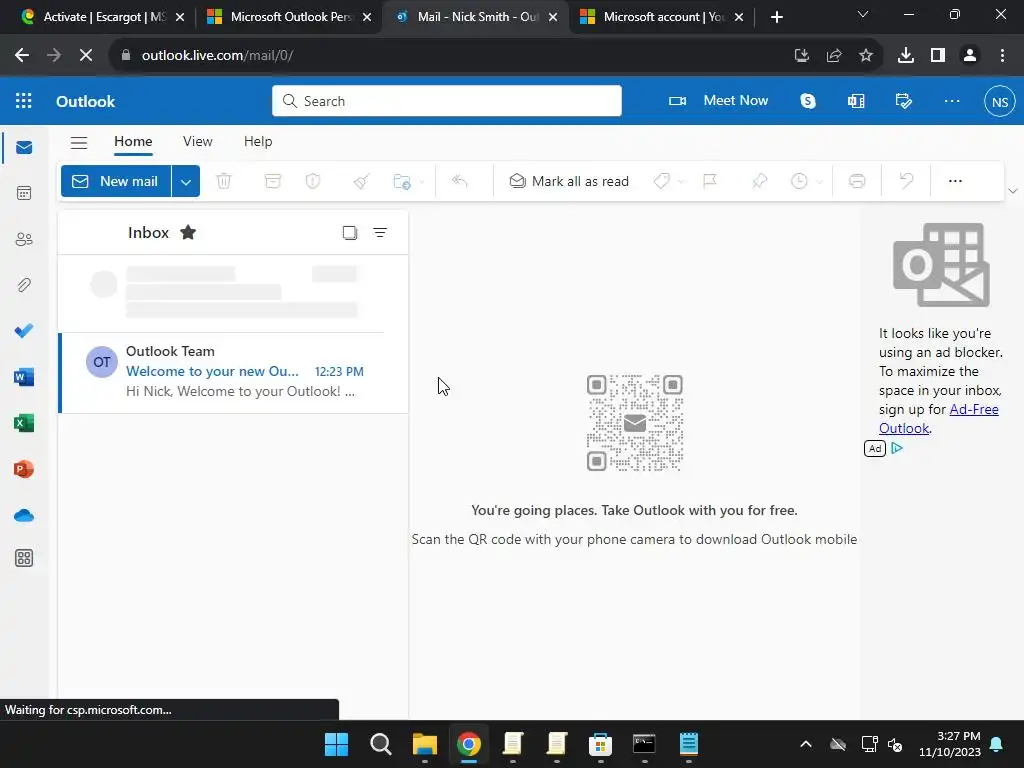Click the Chrome address bar URL

[x=217, y=56]
